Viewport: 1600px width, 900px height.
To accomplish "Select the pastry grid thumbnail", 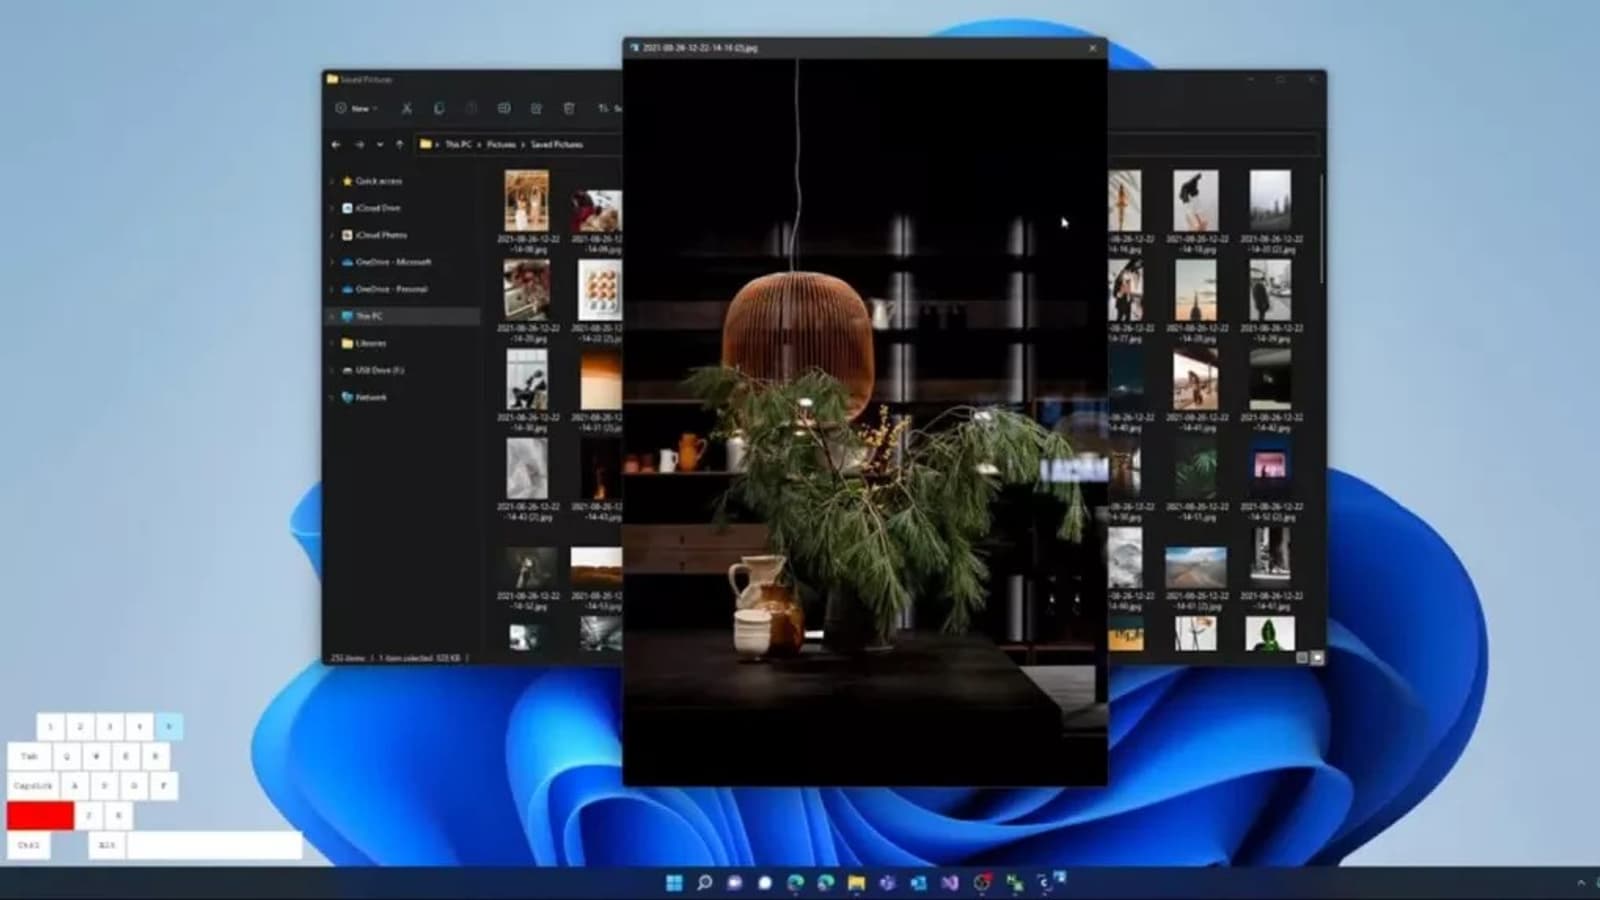I will pyautogui.click(x=599, y=289).
